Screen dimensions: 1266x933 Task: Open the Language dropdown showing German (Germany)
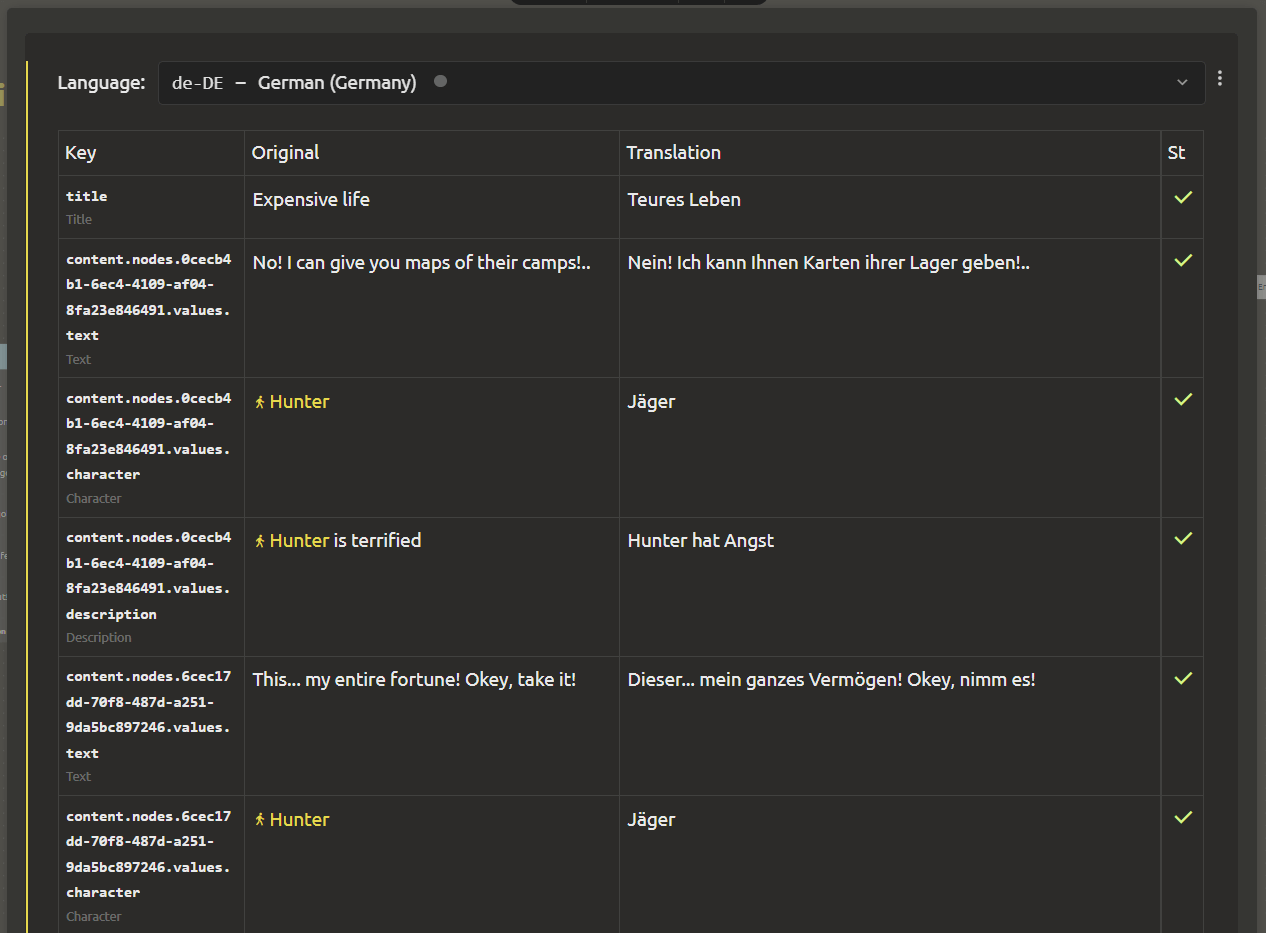click(681, 83)
